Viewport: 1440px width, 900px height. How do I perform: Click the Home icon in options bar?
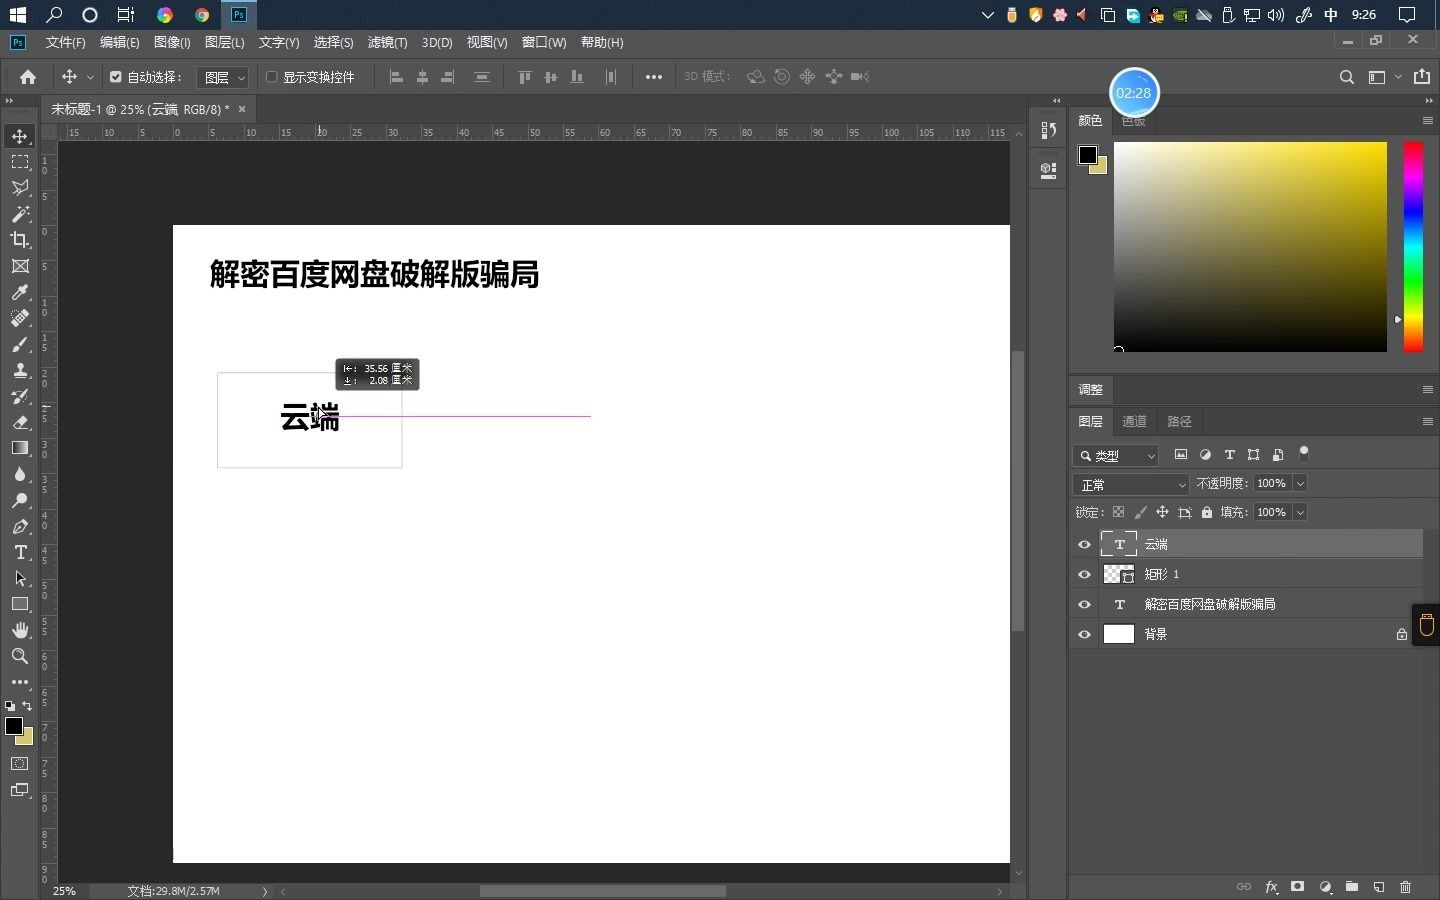pos(28,77)
